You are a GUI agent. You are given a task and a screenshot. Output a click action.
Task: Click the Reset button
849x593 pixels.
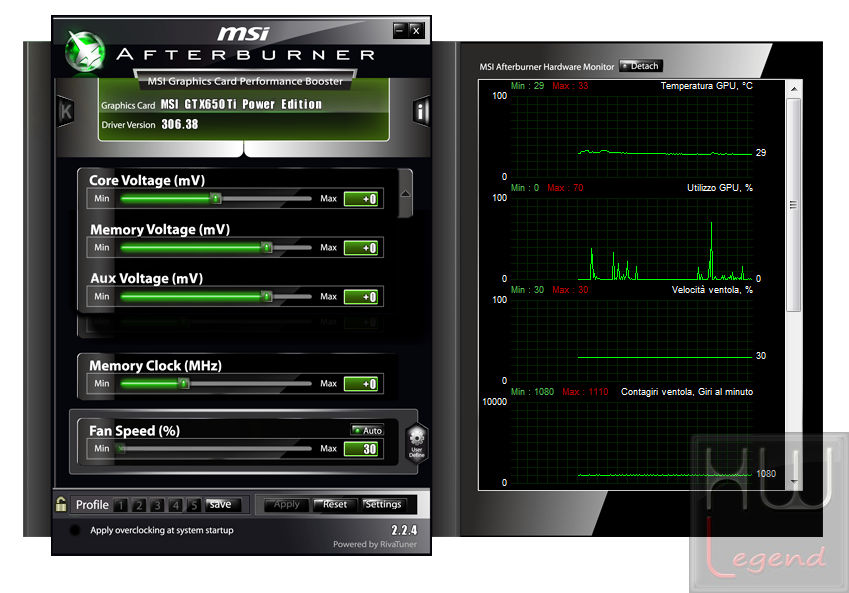coord(335,505)
